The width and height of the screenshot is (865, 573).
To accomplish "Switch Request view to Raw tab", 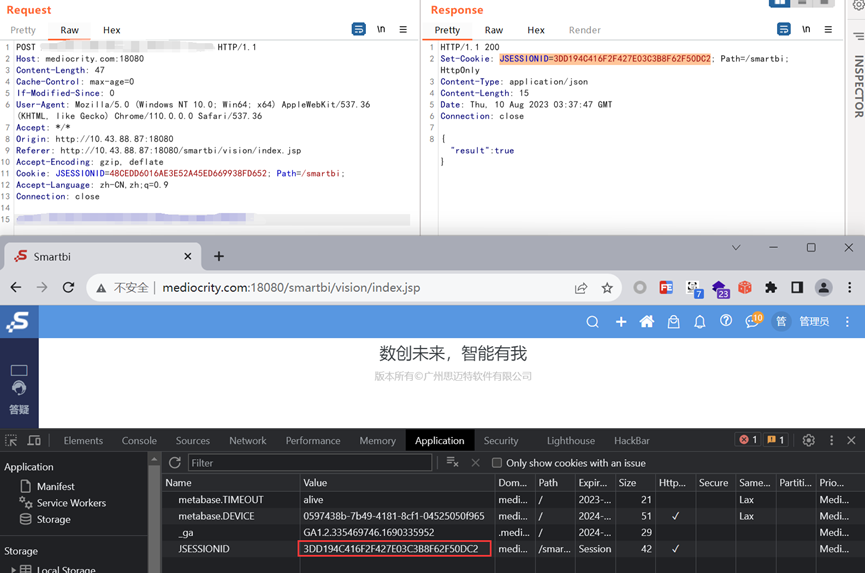I will [x=70, y=30].
